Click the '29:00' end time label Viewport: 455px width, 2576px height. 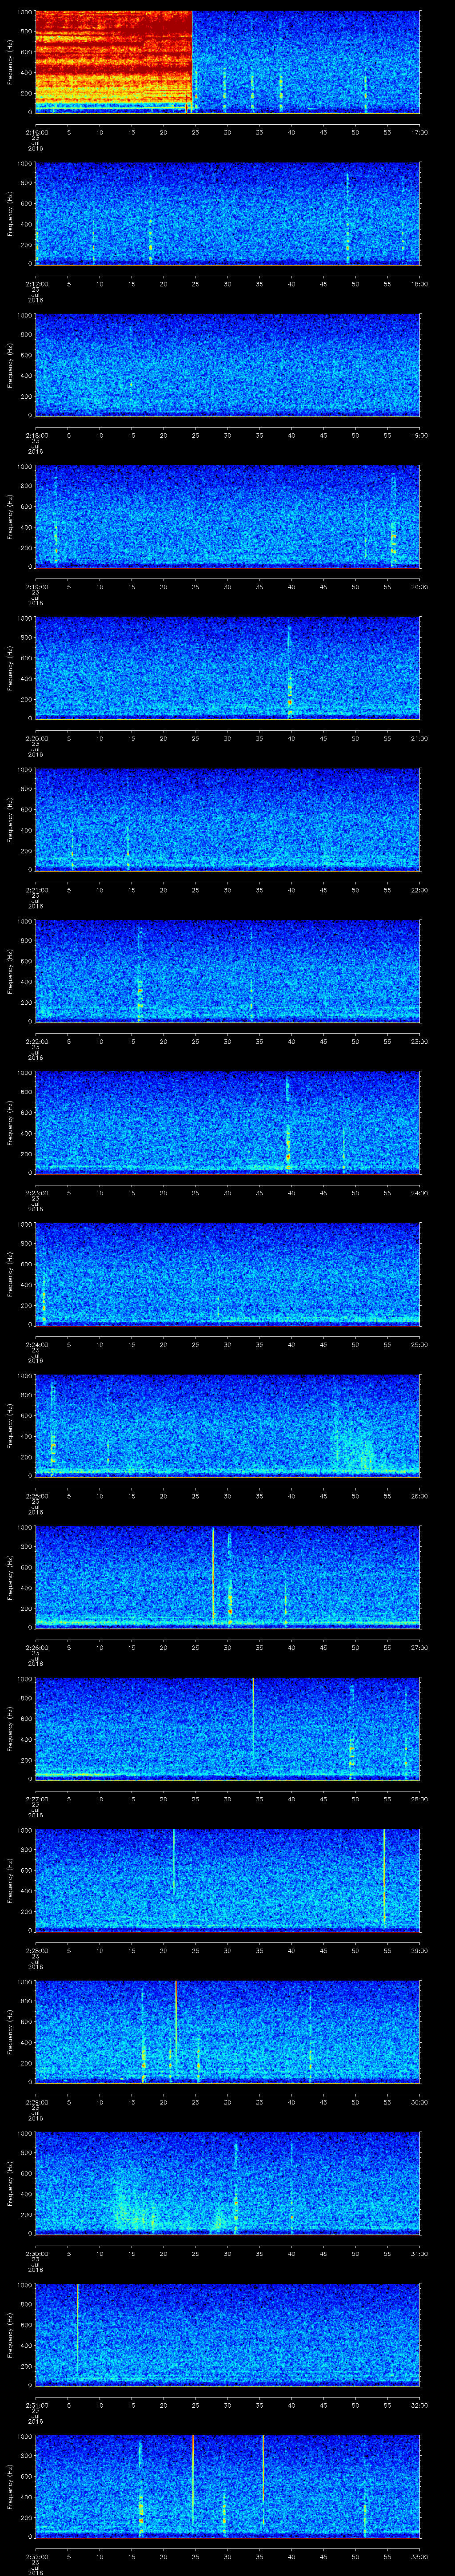coord(419,1950)
